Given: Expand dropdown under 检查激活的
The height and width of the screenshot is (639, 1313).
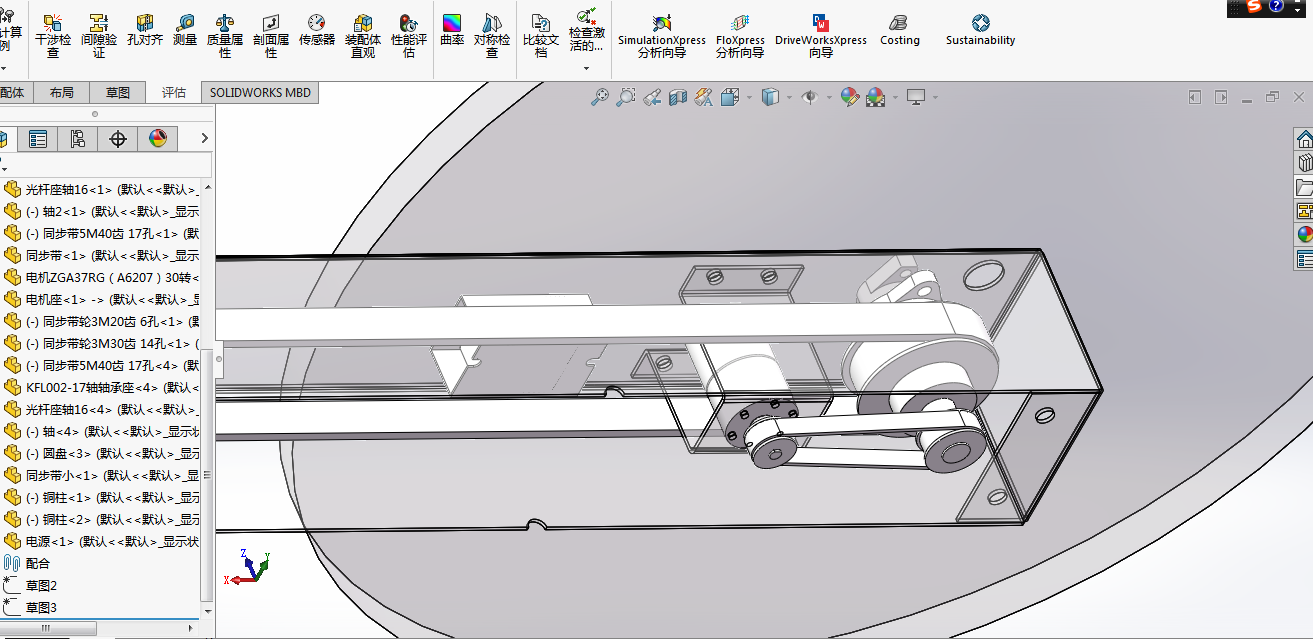Looking at the screenshot, I should click(587, 69).
